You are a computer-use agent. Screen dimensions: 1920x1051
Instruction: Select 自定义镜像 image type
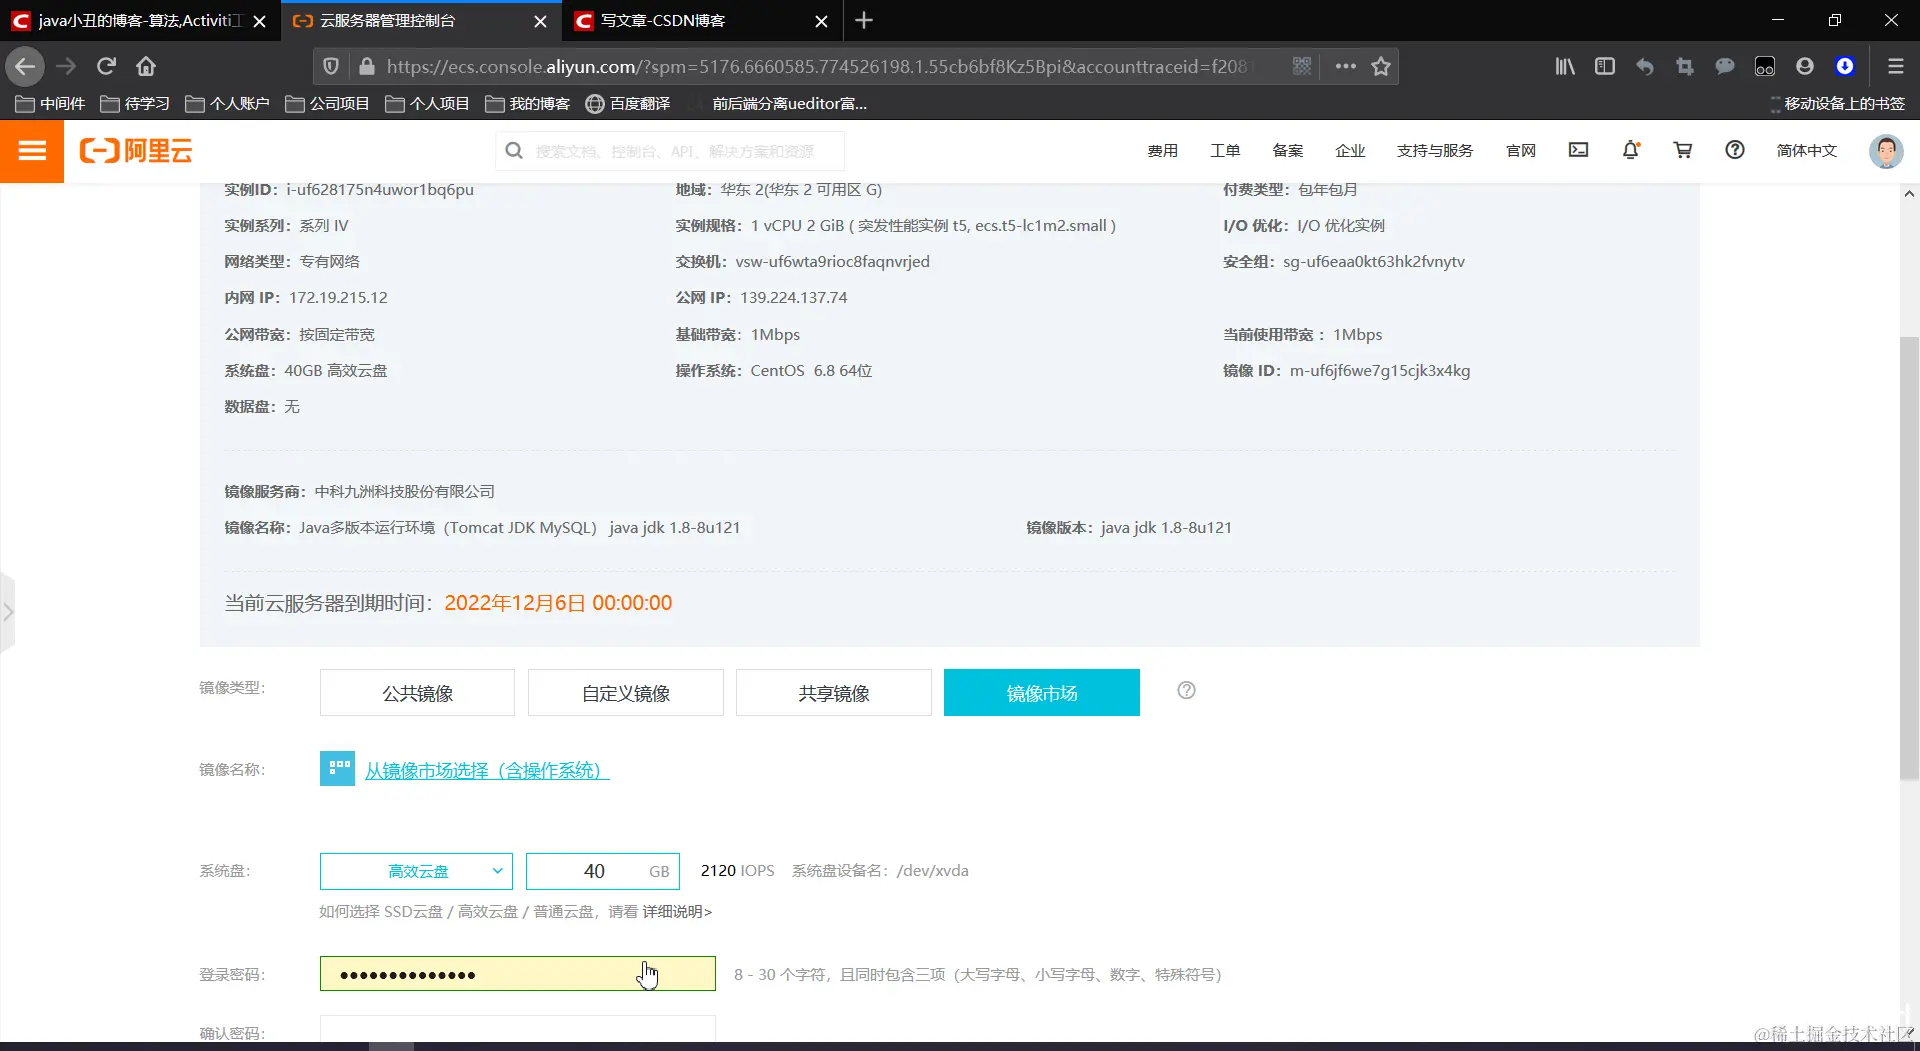(x=626, y=693)
